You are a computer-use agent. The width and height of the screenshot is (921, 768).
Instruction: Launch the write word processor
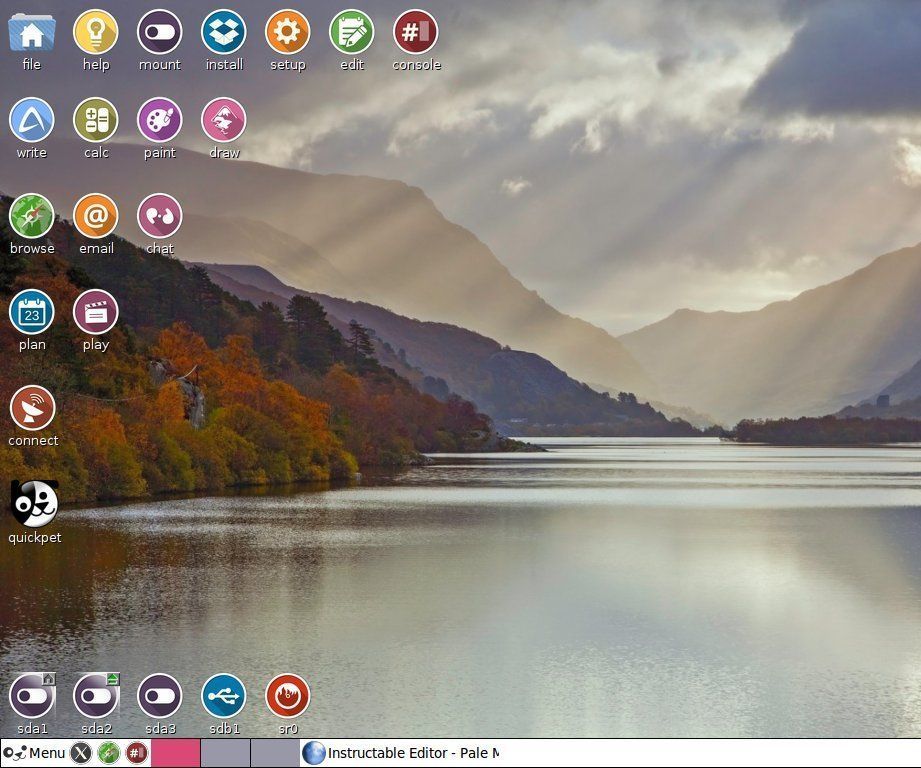pos(31,120)
